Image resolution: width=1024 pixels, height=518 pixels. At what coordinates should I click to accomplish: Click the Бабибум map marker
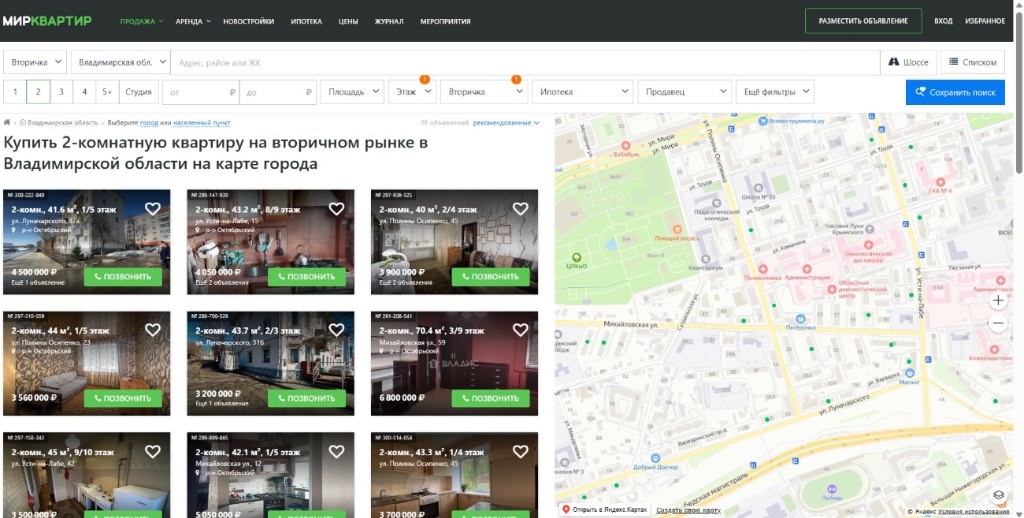[626, 146]
